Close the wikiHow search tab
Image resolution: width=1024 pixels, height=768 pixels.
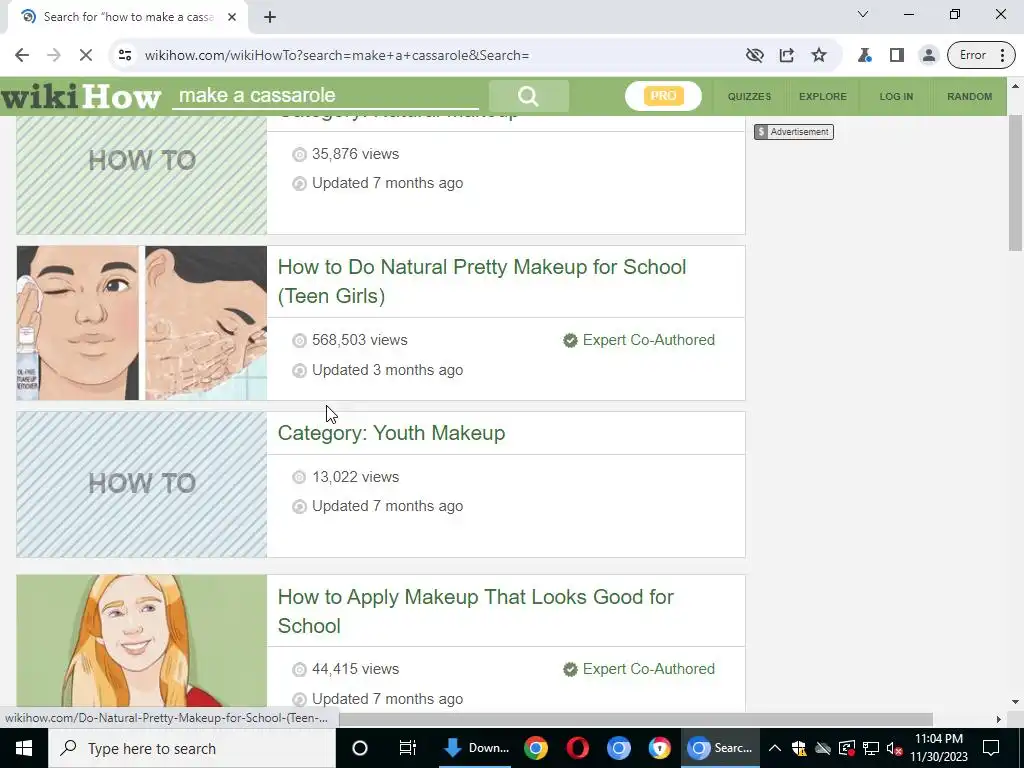coord(232,17)
